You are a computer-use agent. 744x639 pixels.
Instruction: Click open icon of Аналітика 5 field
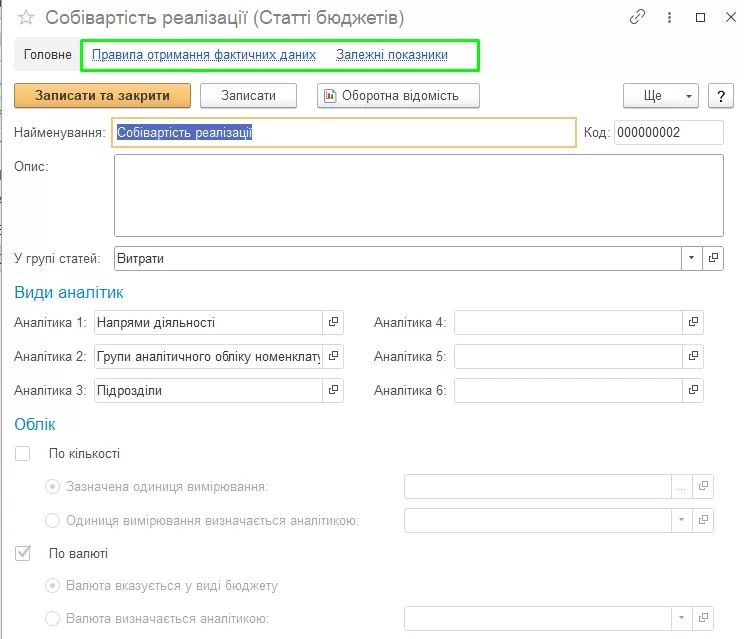(693, 356)
